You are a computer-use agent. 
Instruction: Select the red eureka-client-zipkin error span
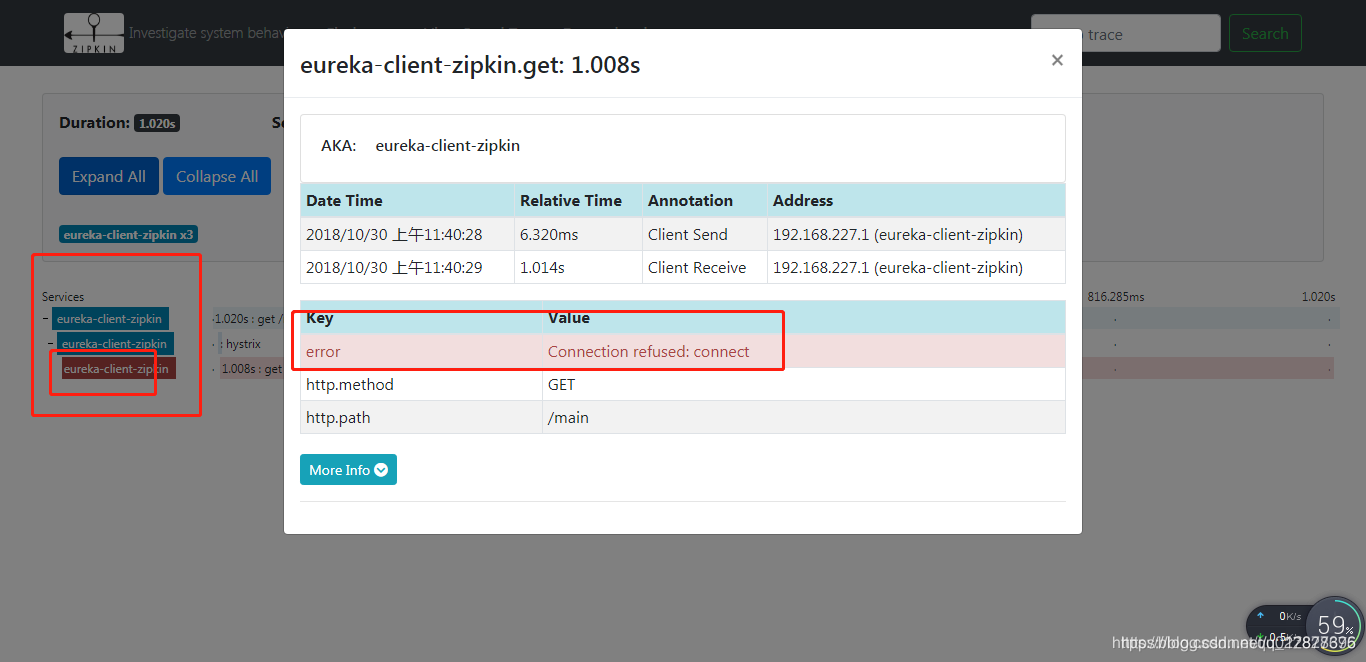coord(118,368)
